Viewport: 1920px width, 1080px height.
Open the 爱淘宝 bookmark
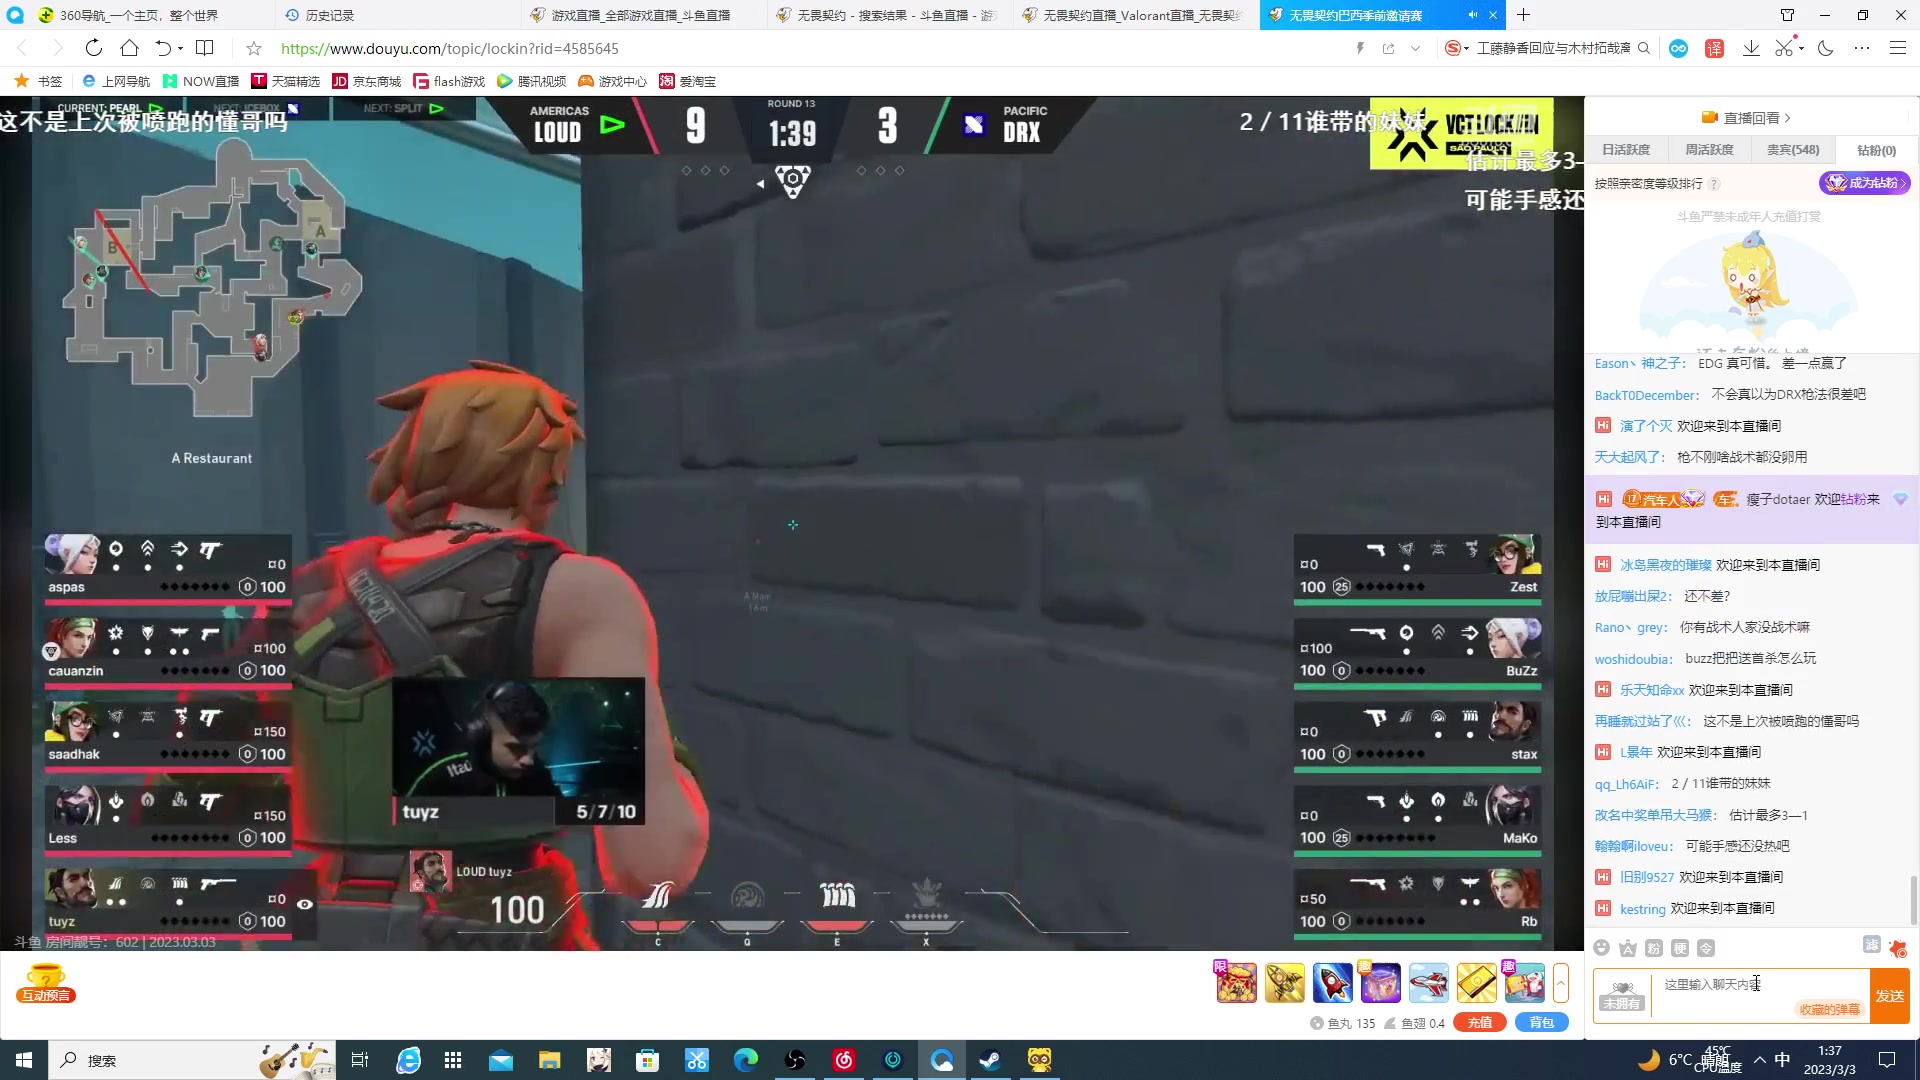688,81
